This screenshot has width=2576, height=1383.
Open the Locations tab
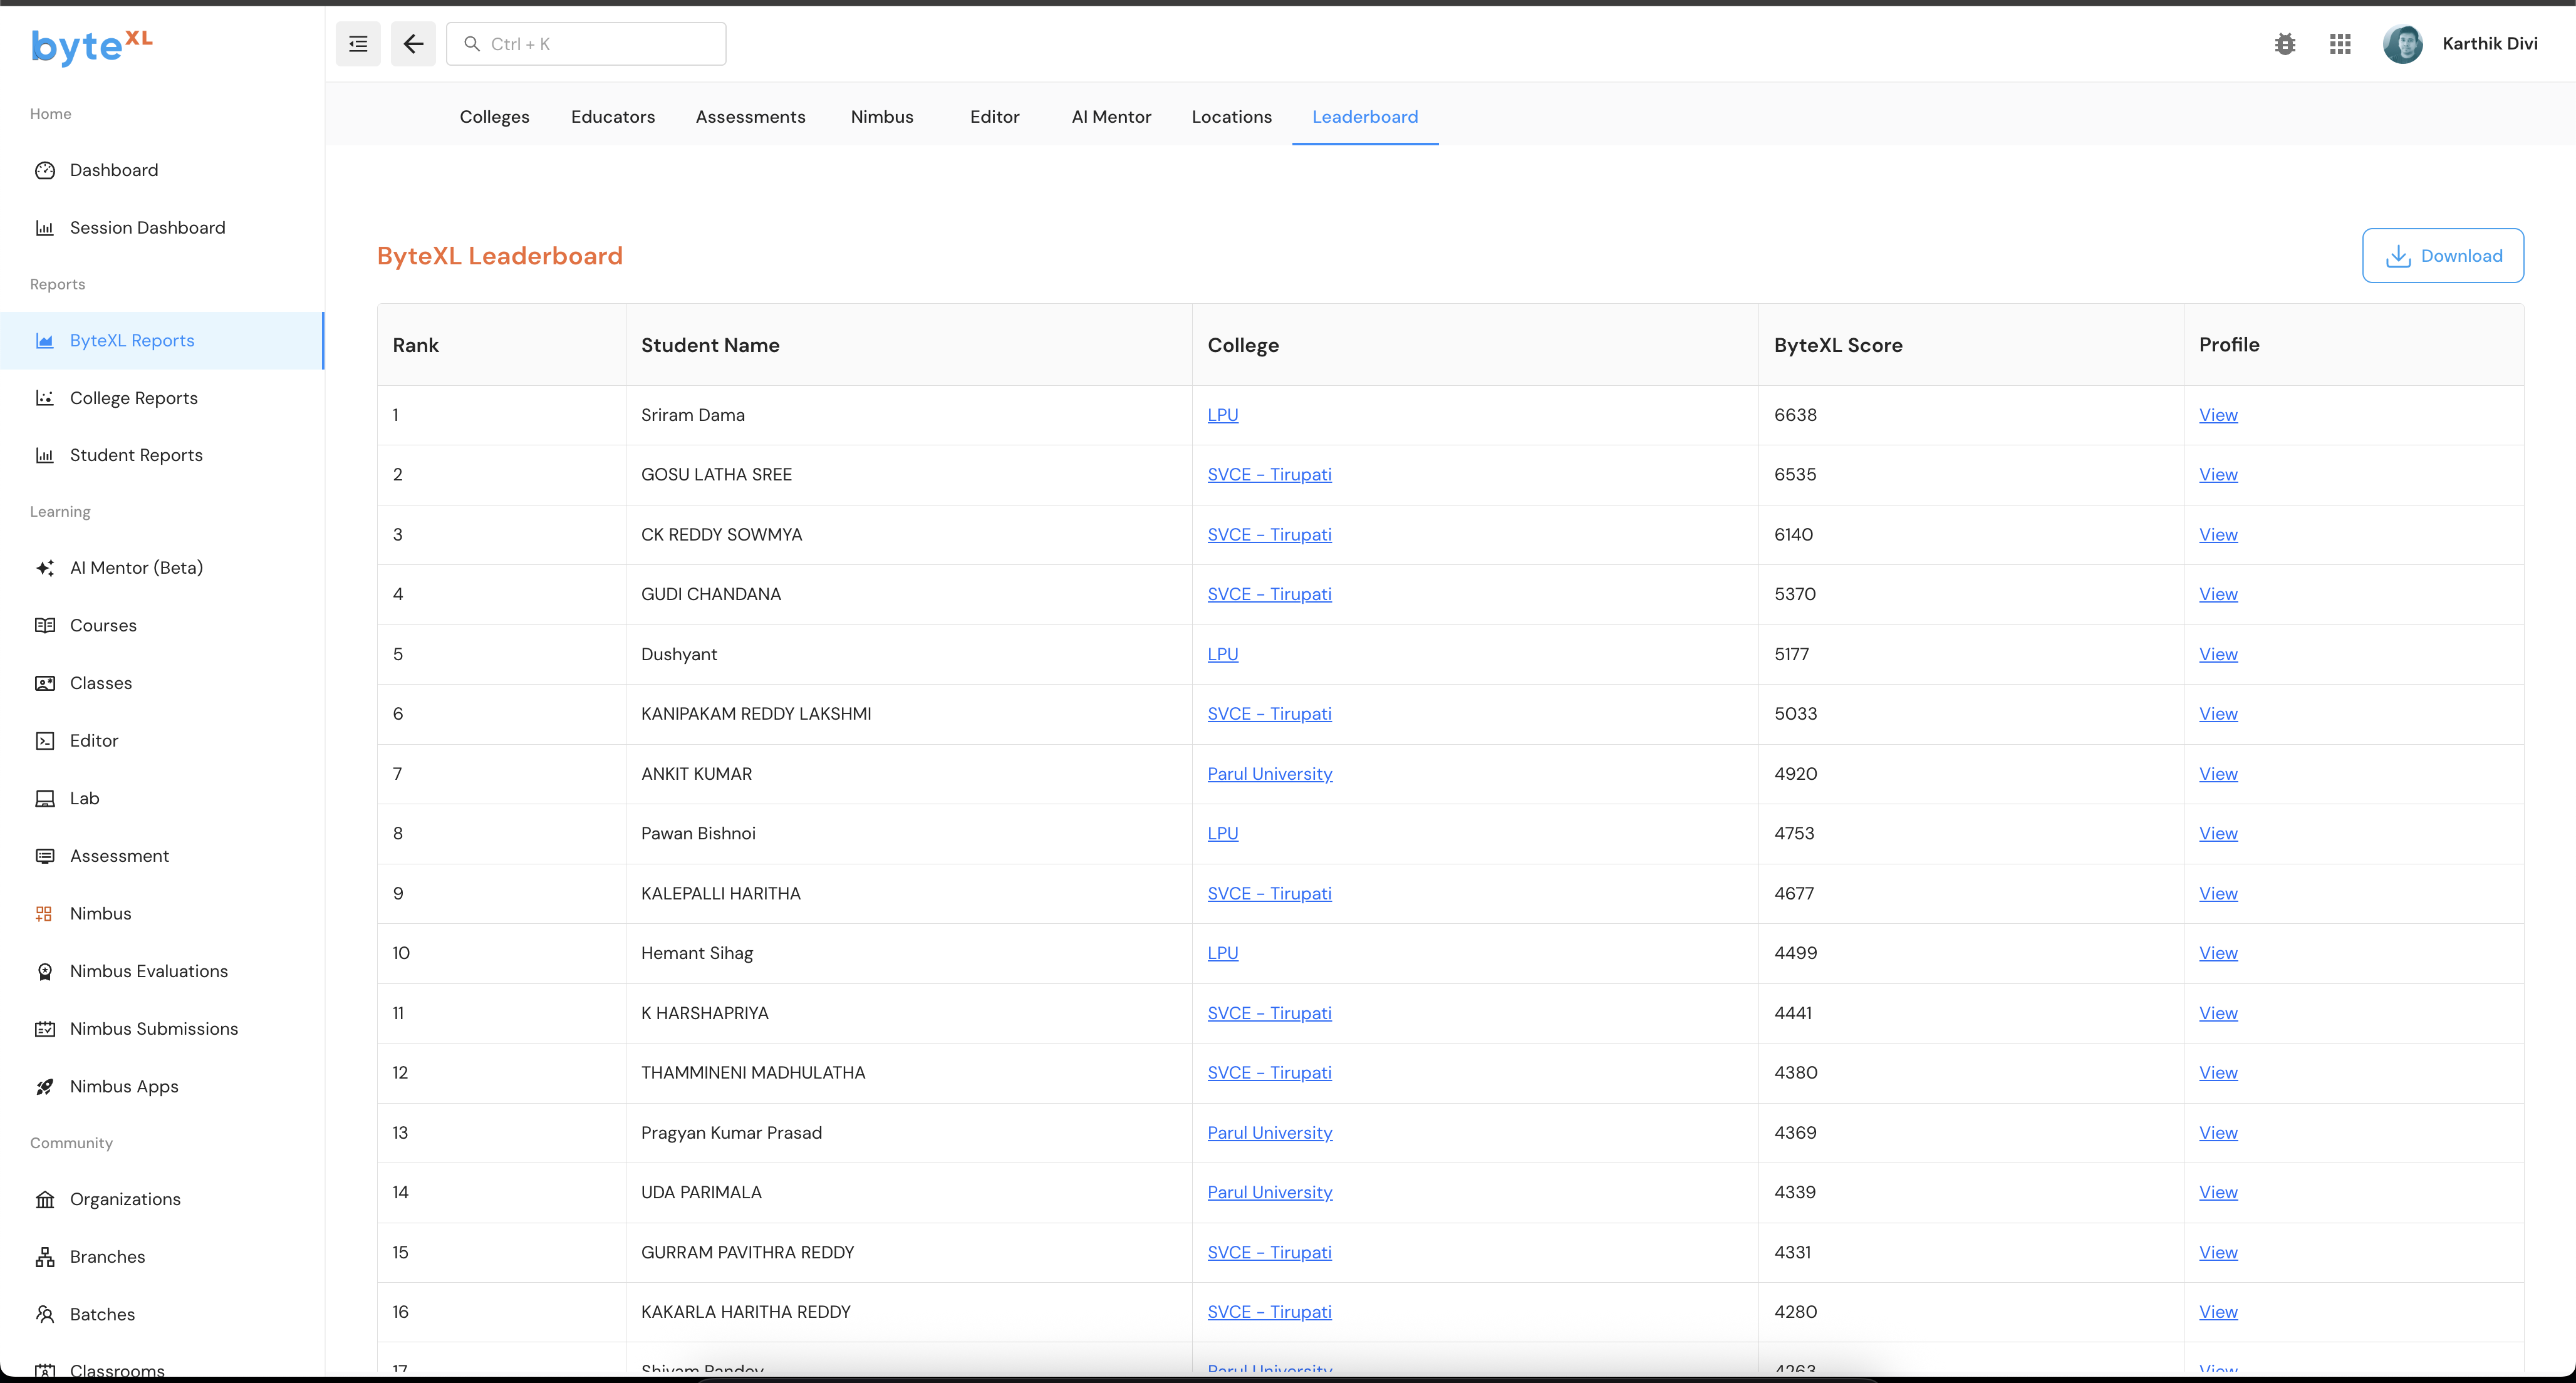coord(1231,117)
